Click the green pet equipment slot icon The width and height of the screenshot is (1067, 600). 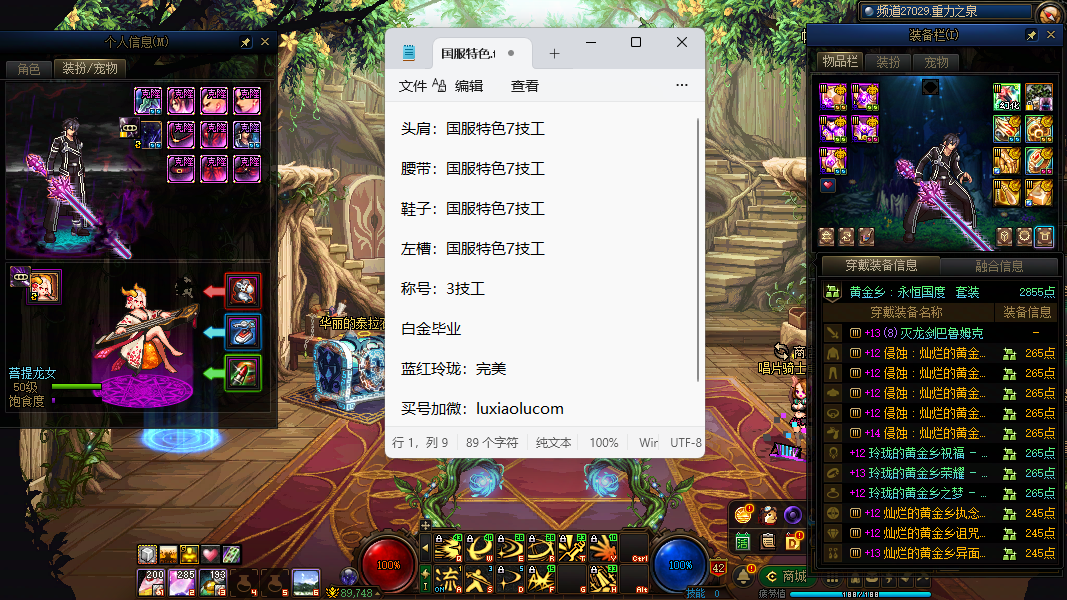pos(243,373)
